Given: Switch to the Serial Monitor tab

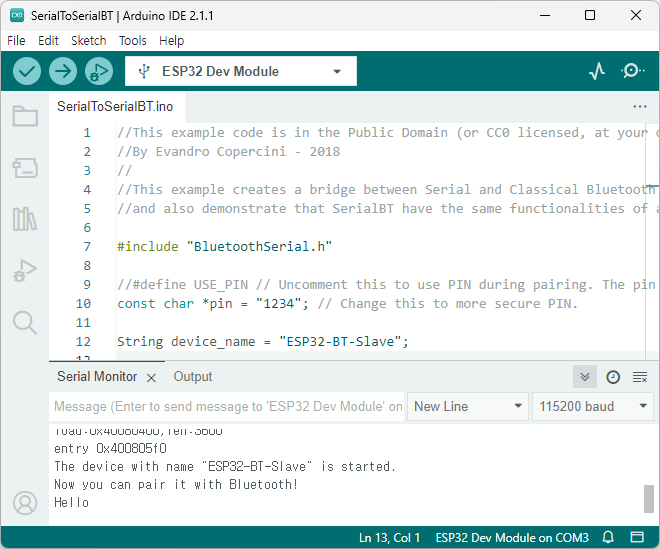Looking at the screenshot, I should [x=97, y=376].
